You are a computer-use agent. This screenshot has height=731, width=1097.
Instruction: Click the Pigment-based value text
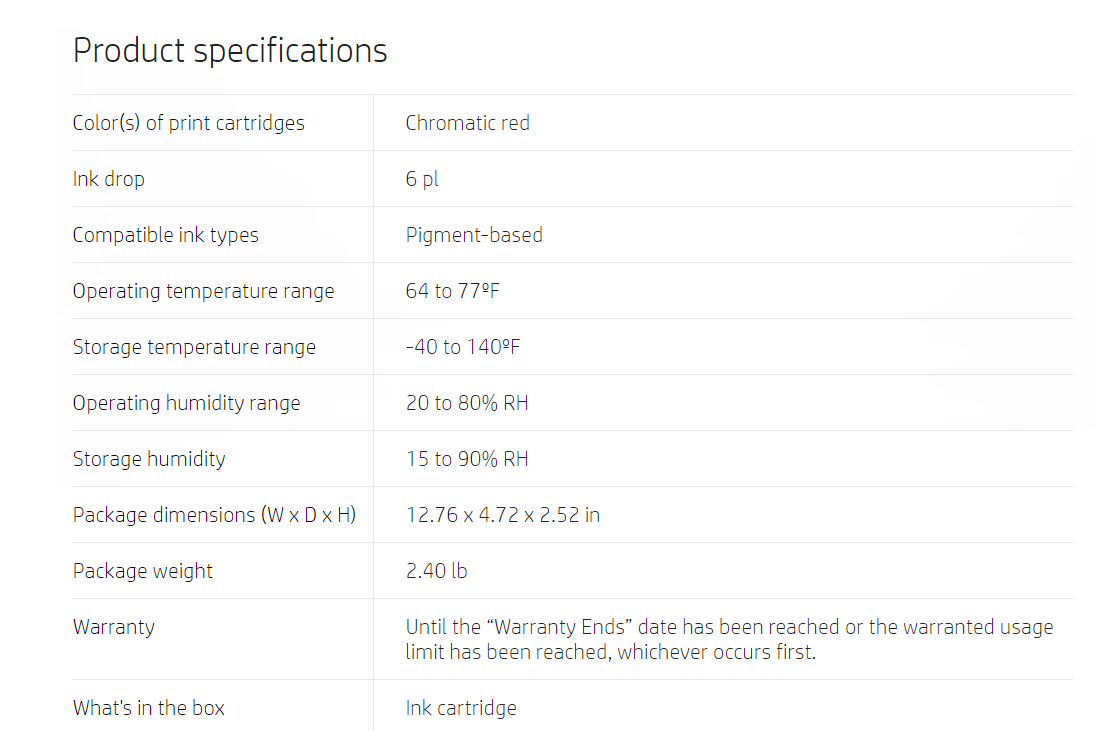[x=474, y=235]
